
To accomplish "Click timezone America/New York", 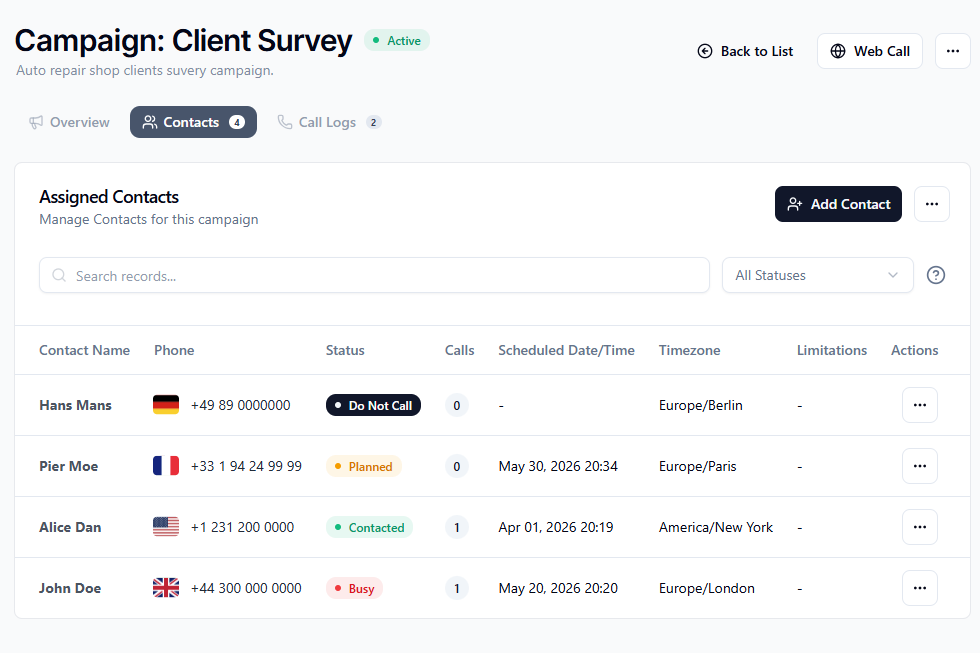I will point(716,527).
